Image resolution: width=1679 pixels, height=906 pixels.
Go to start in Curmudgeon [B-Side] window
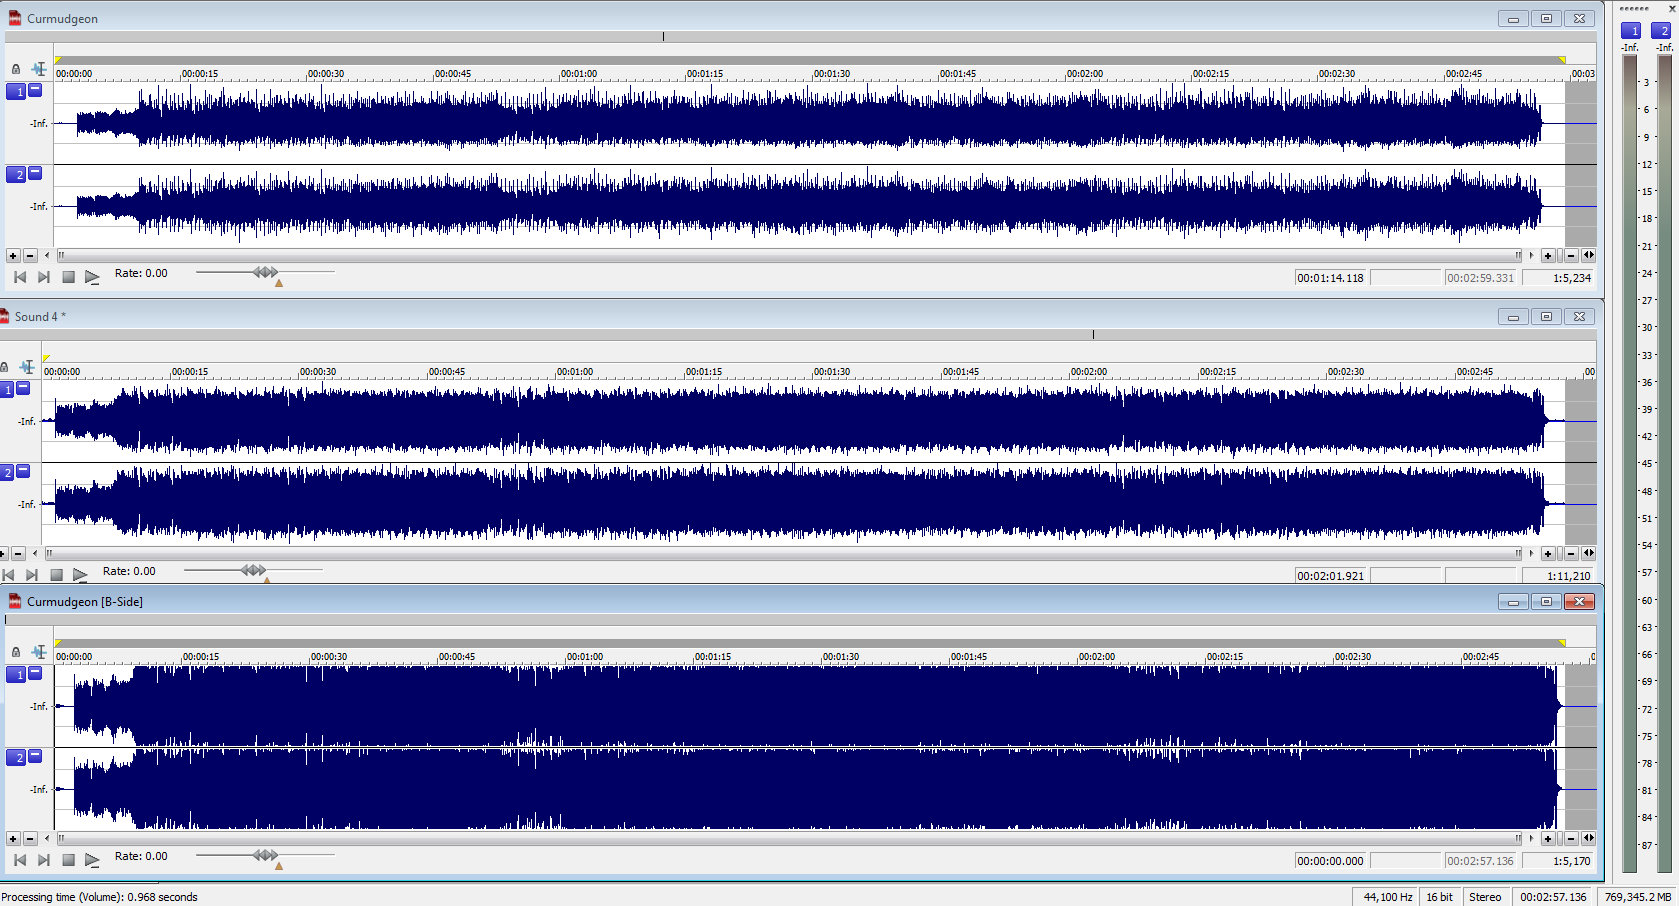pyautogui.click(x=20, y=860)
